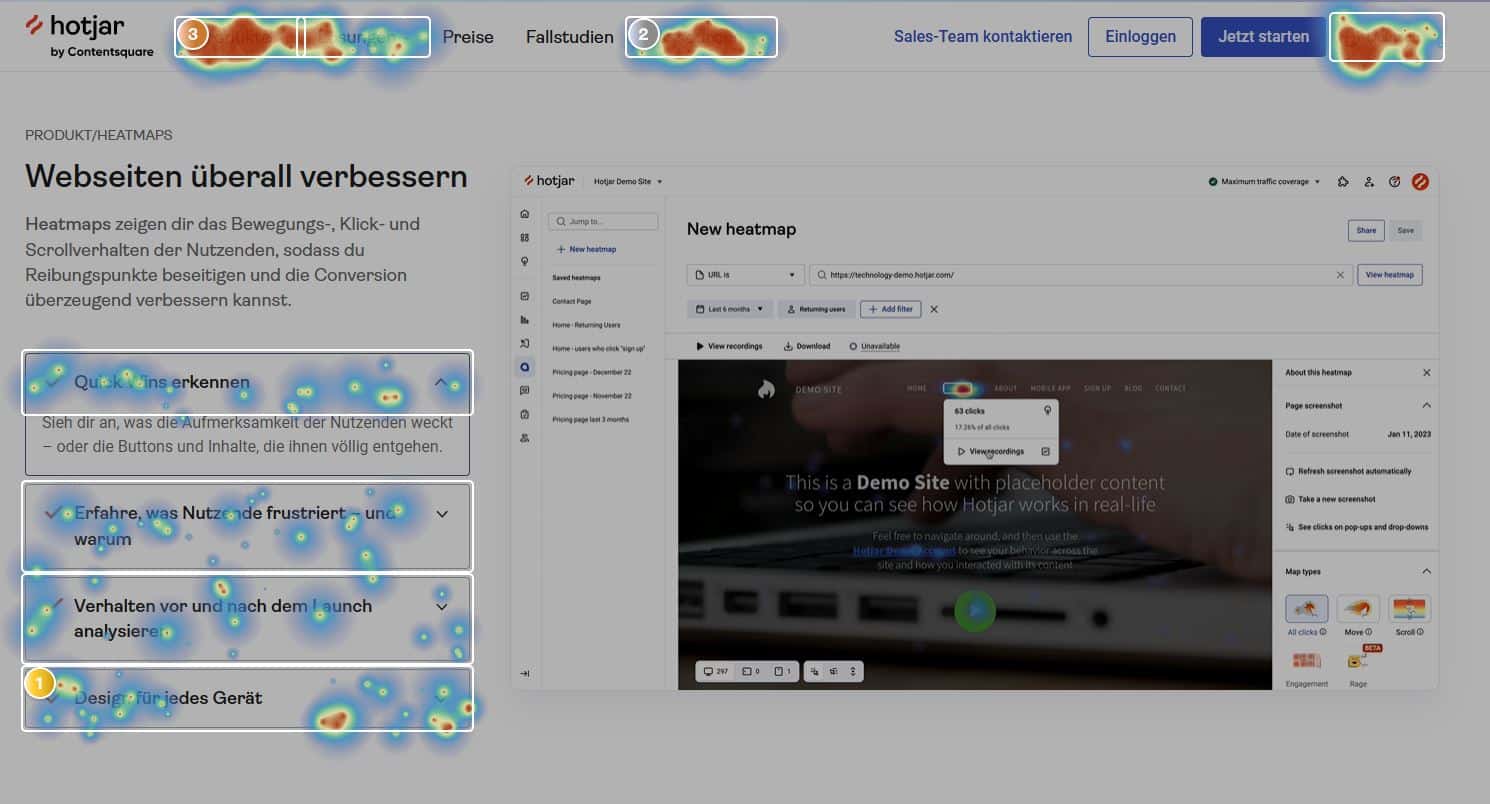Collapse the Quick Wins erkennen accordion
The image size is (1490, 804).
click(247, 382)
